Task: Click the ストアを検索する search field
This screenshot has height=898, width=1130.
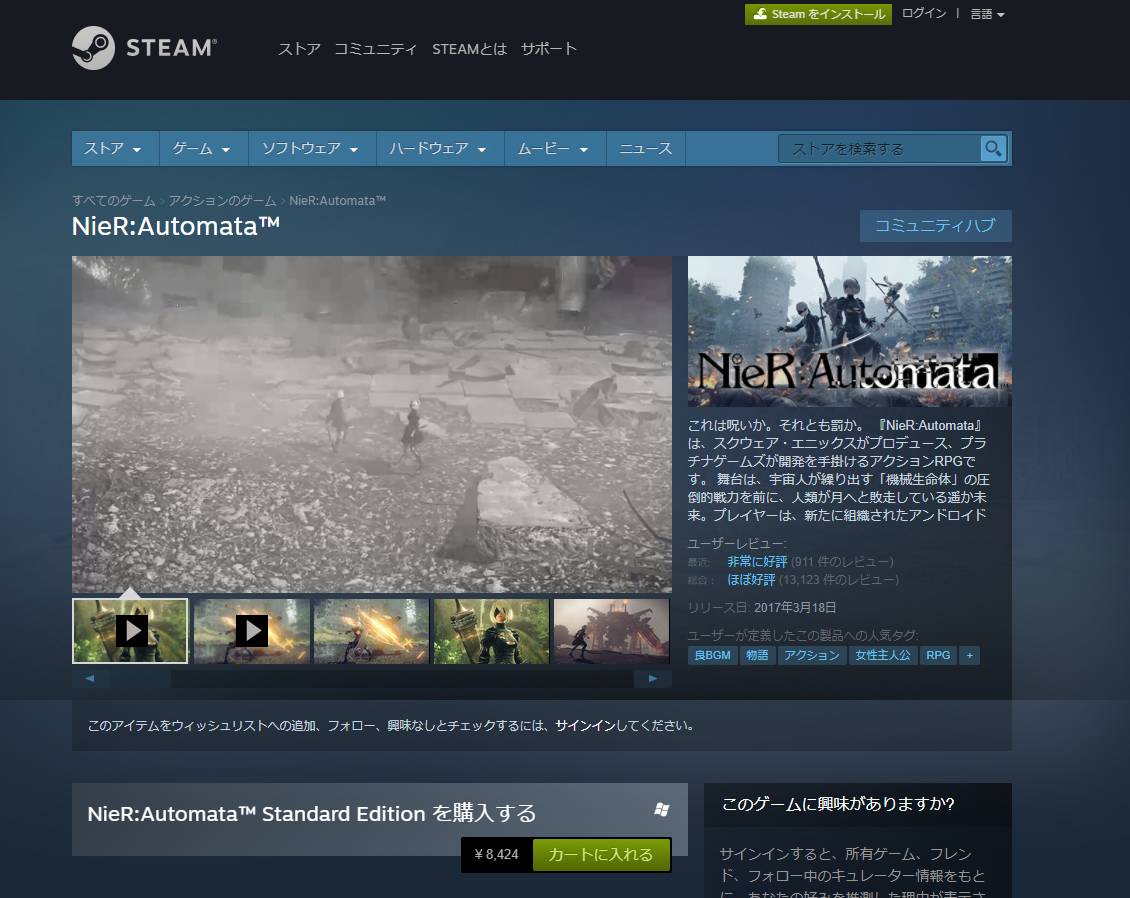Action: pos(879,148)
